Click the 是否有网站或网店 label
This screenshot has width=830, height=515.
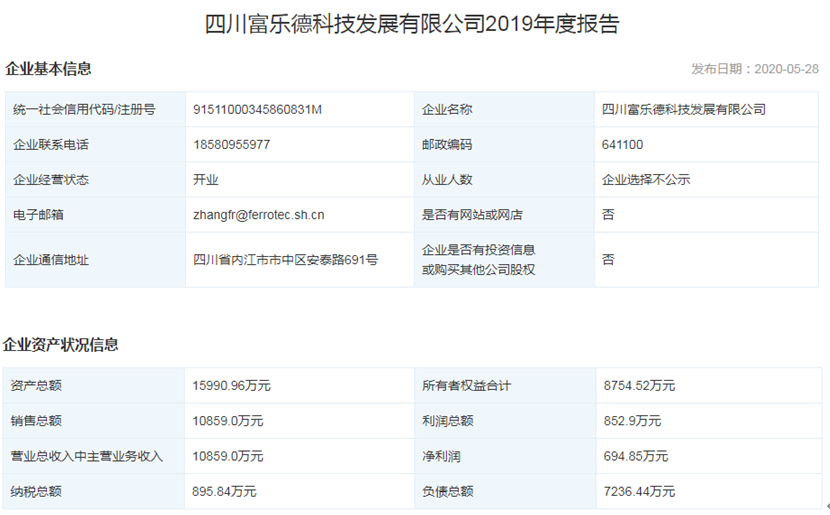472,214
